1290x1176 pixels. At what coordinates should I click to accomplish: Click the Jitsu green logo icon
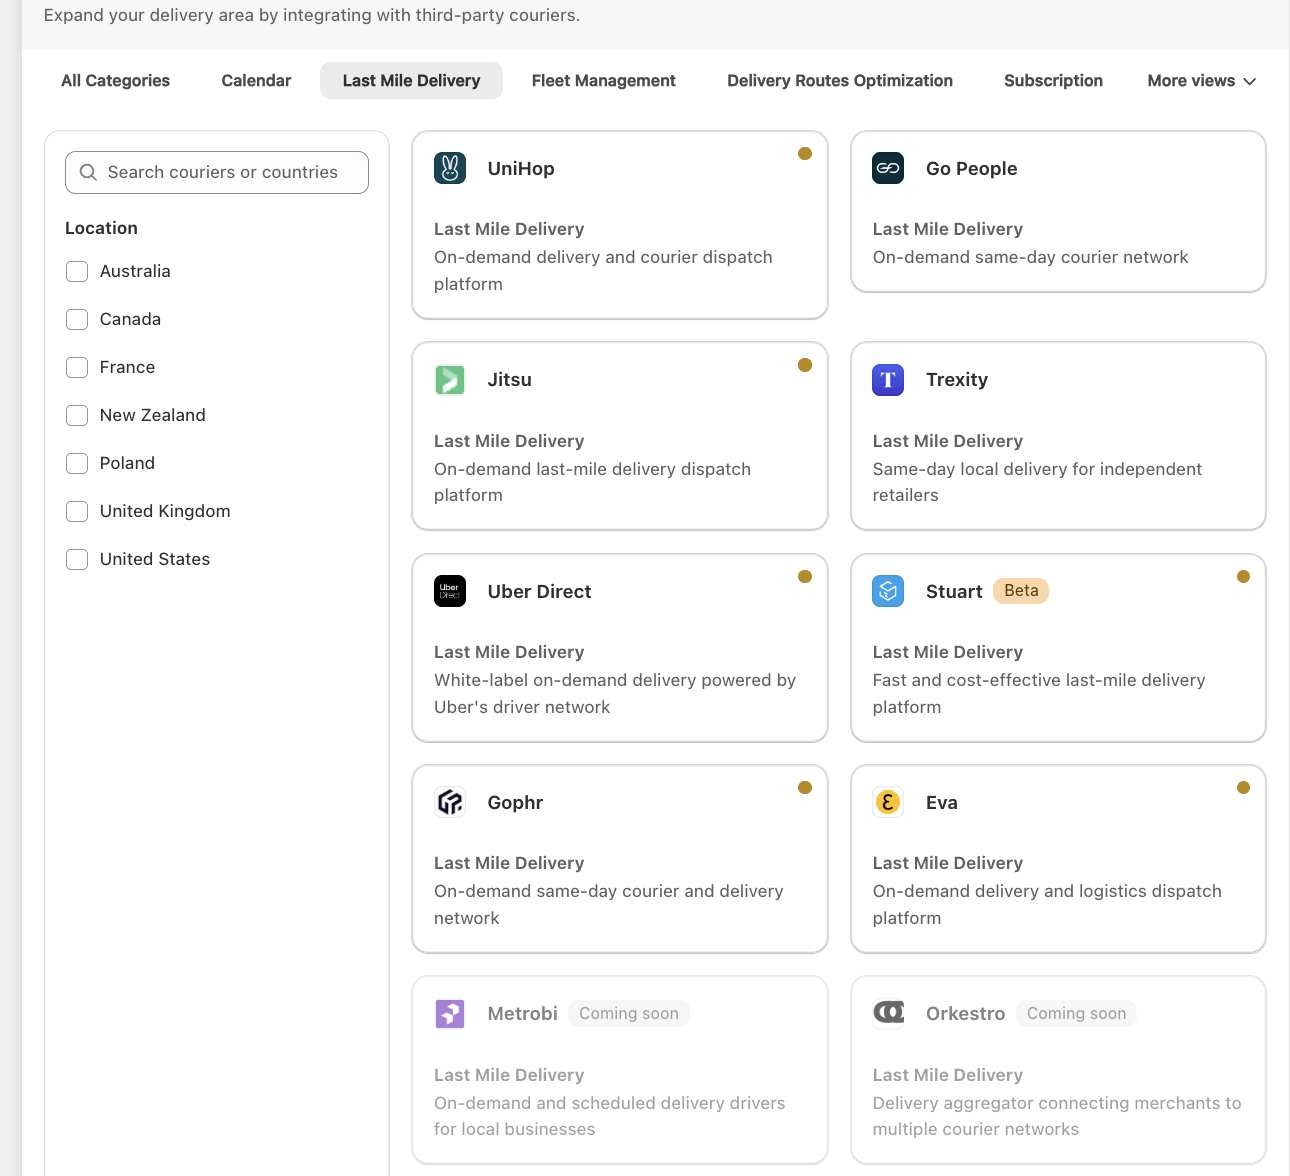coord(450,380)
